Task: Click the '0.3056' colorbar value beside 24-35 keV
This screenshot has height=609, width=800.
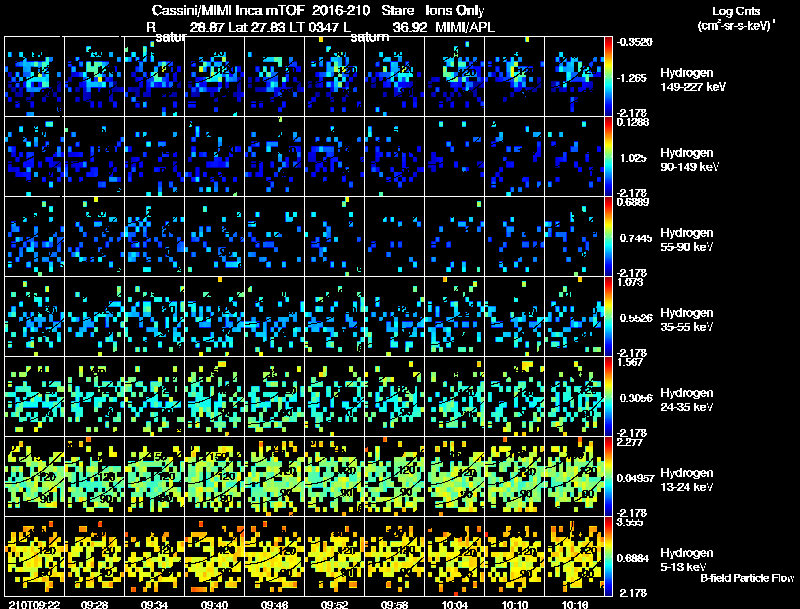Action: [x=636, y=398]
